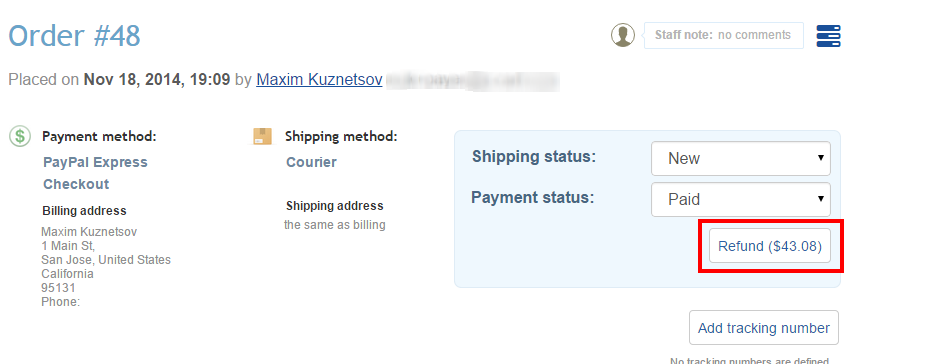Click the Courier shipping method link
The width and height of the screenshot is (936, 364).
point(311,162)
